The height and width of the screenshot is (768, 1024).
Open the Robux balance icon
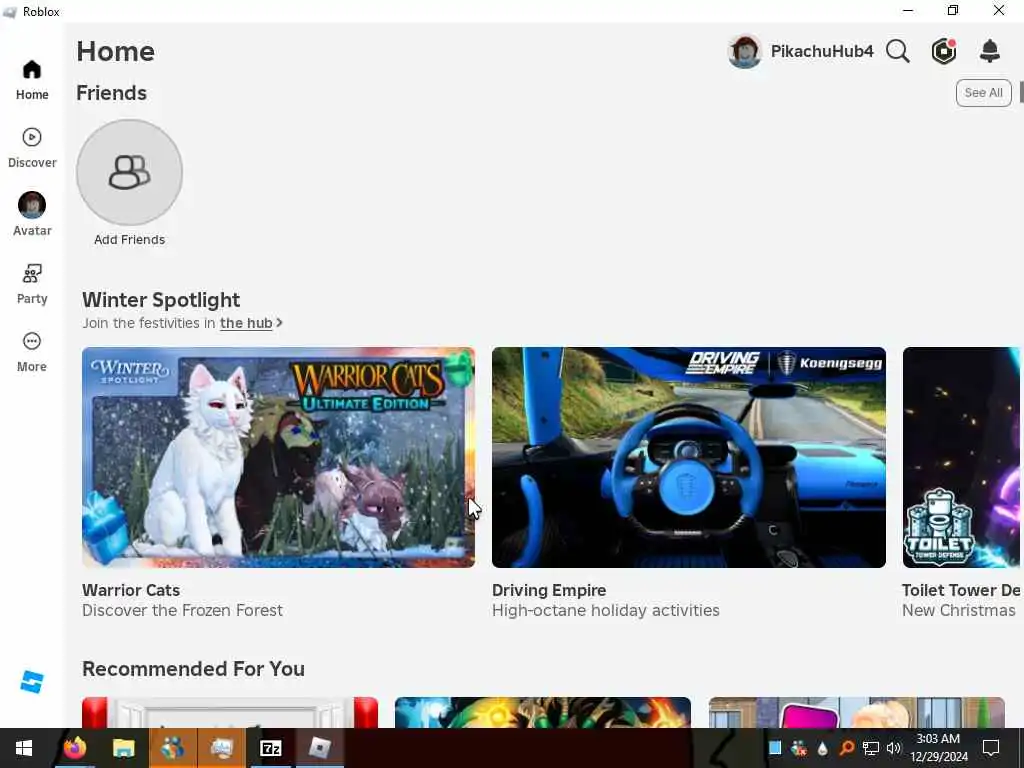944,51
